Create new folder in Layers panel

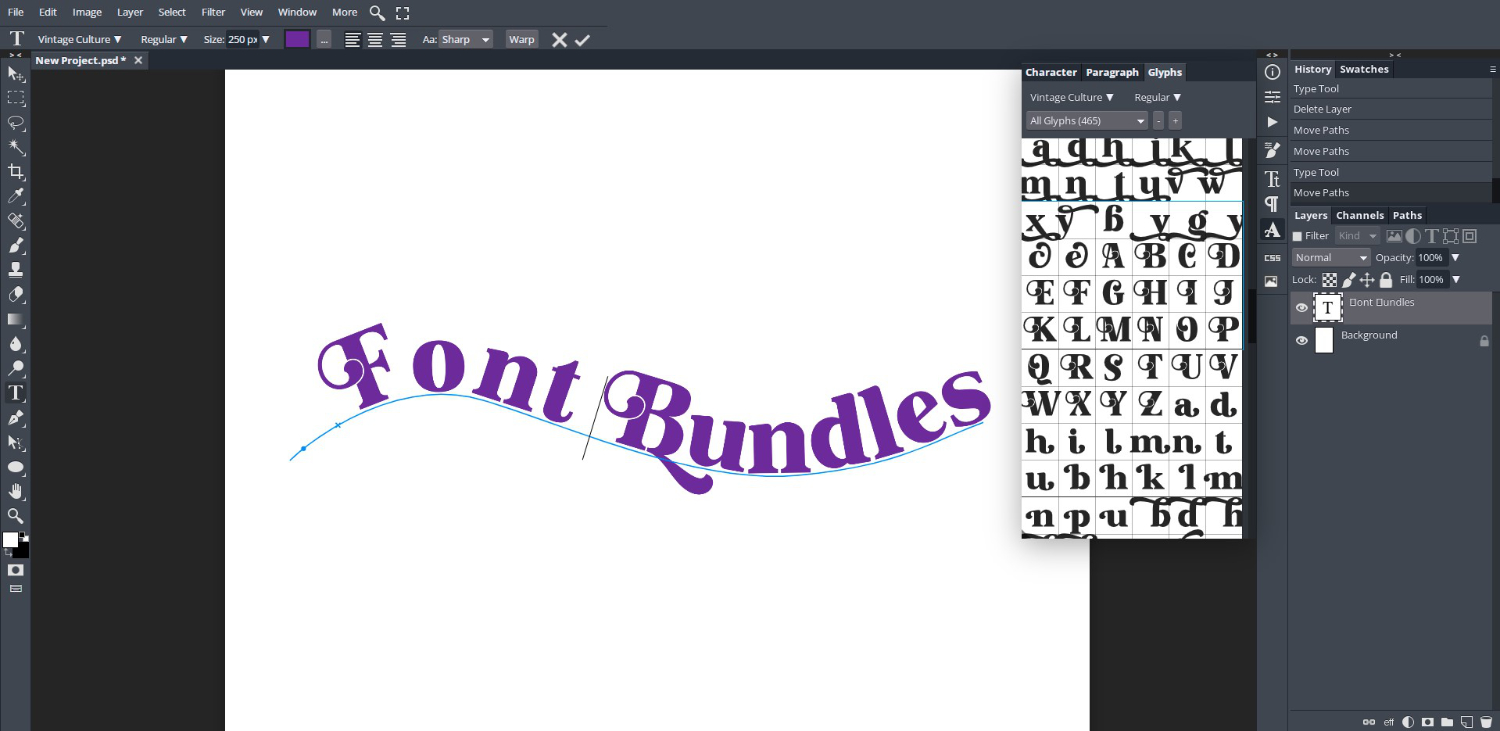pos(1446,721)
